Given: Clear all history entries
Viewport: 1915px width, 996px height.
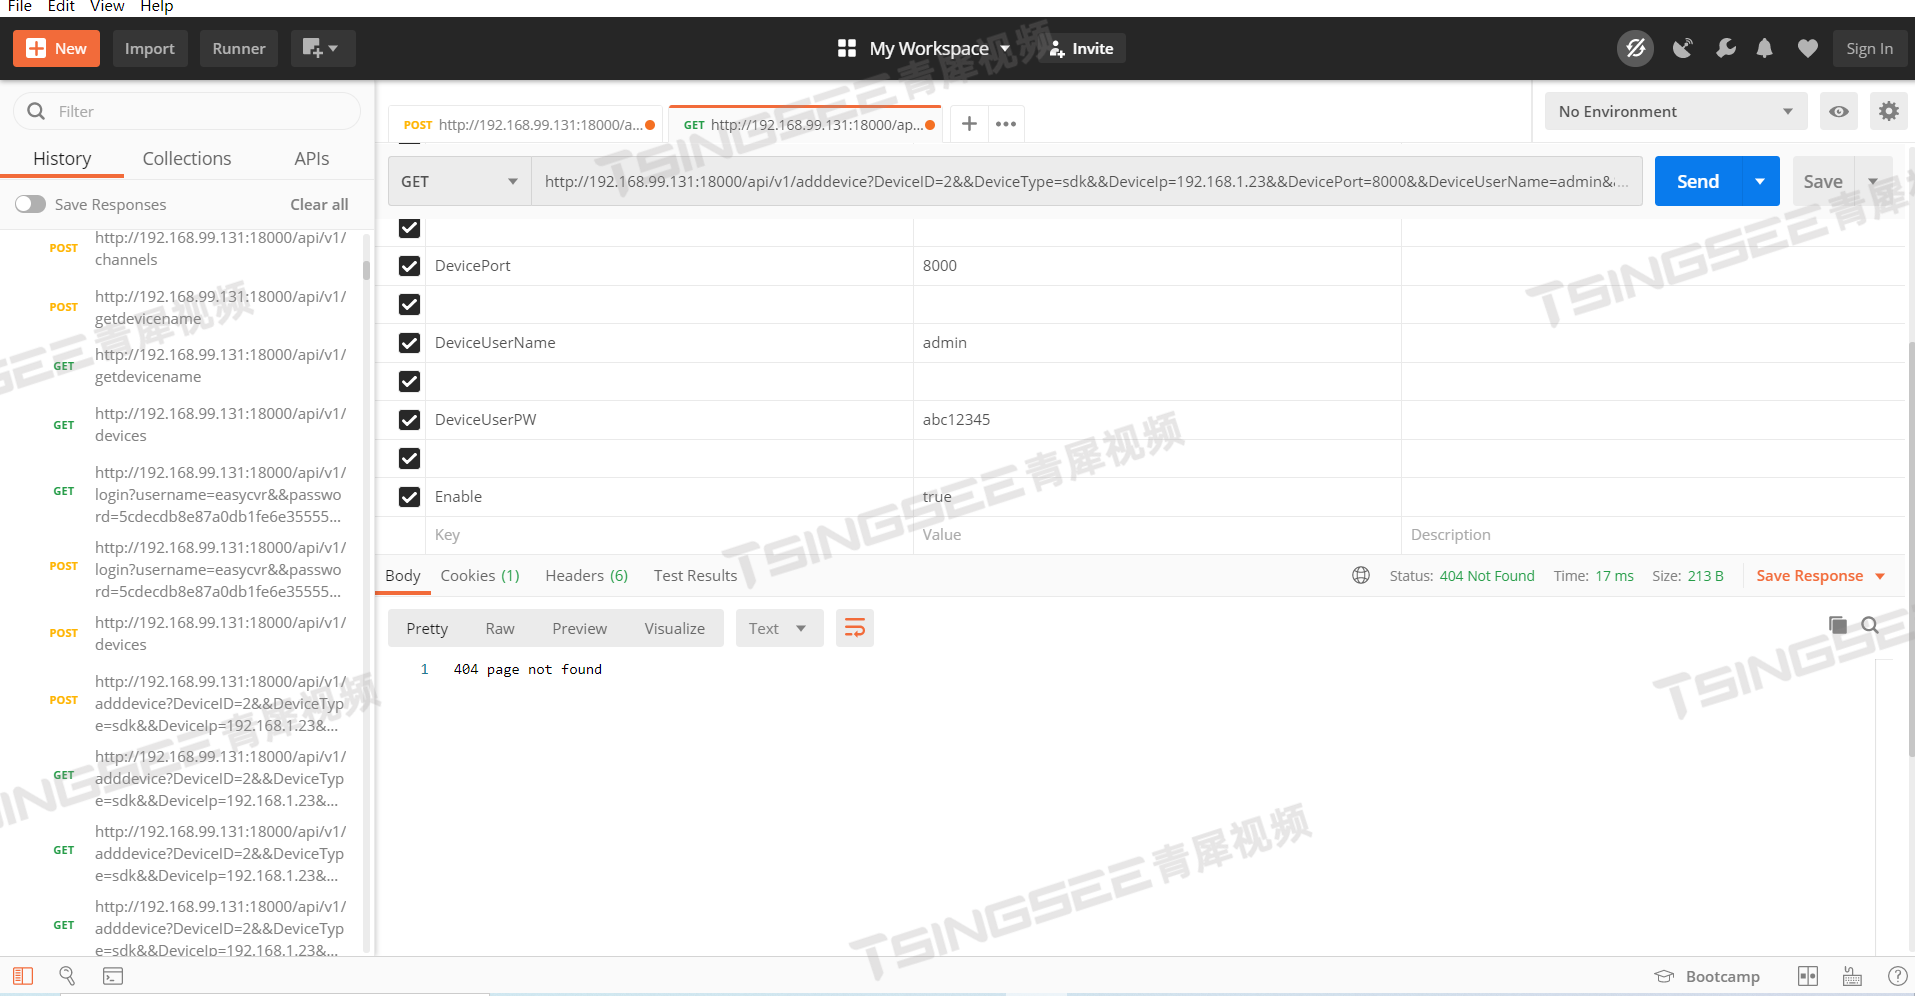Looking at the screenshot, I should pyautogui.click(x=319, y=204).
